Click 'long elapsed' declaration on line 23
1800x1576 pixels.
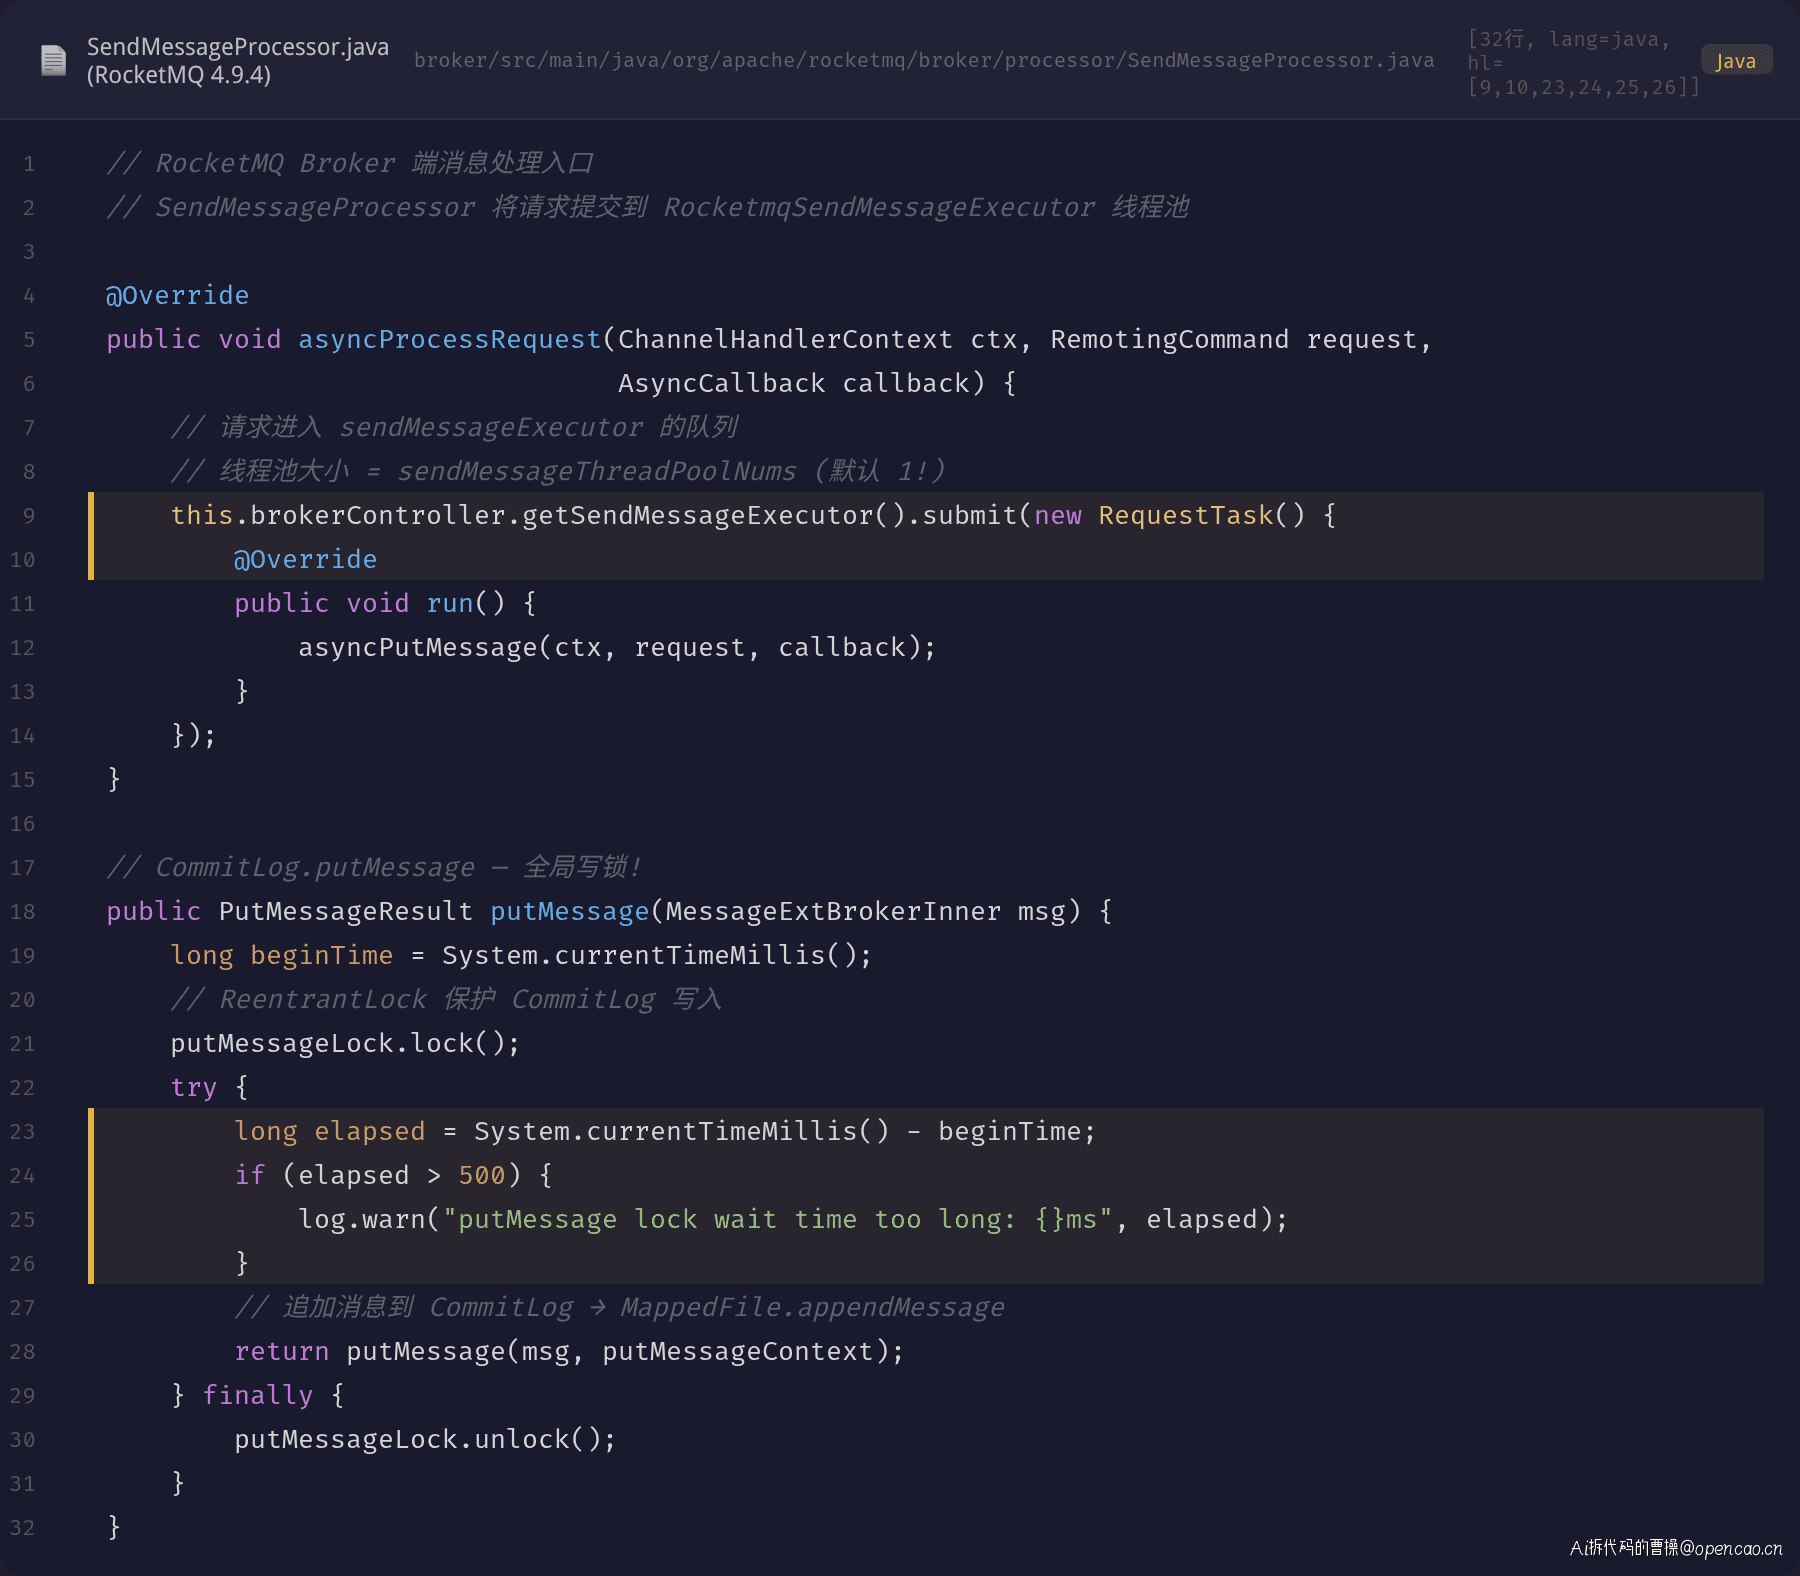click(330, 1131)
